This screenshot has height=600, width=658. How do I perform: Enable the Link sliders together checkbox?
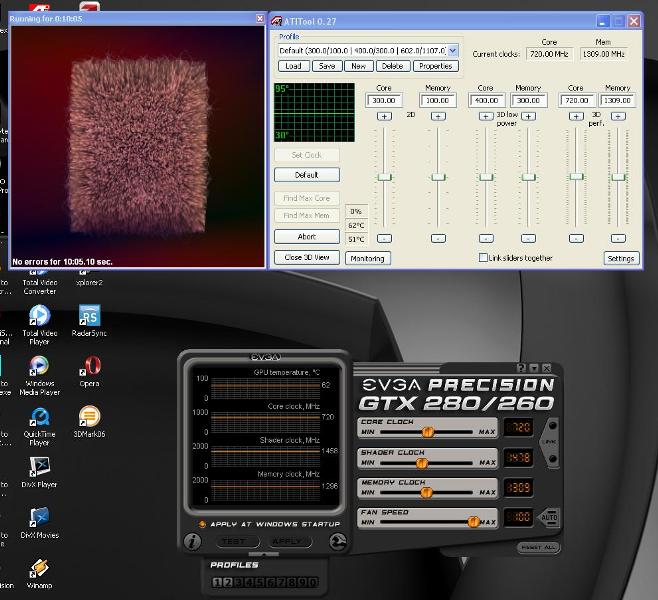[483, 257]
